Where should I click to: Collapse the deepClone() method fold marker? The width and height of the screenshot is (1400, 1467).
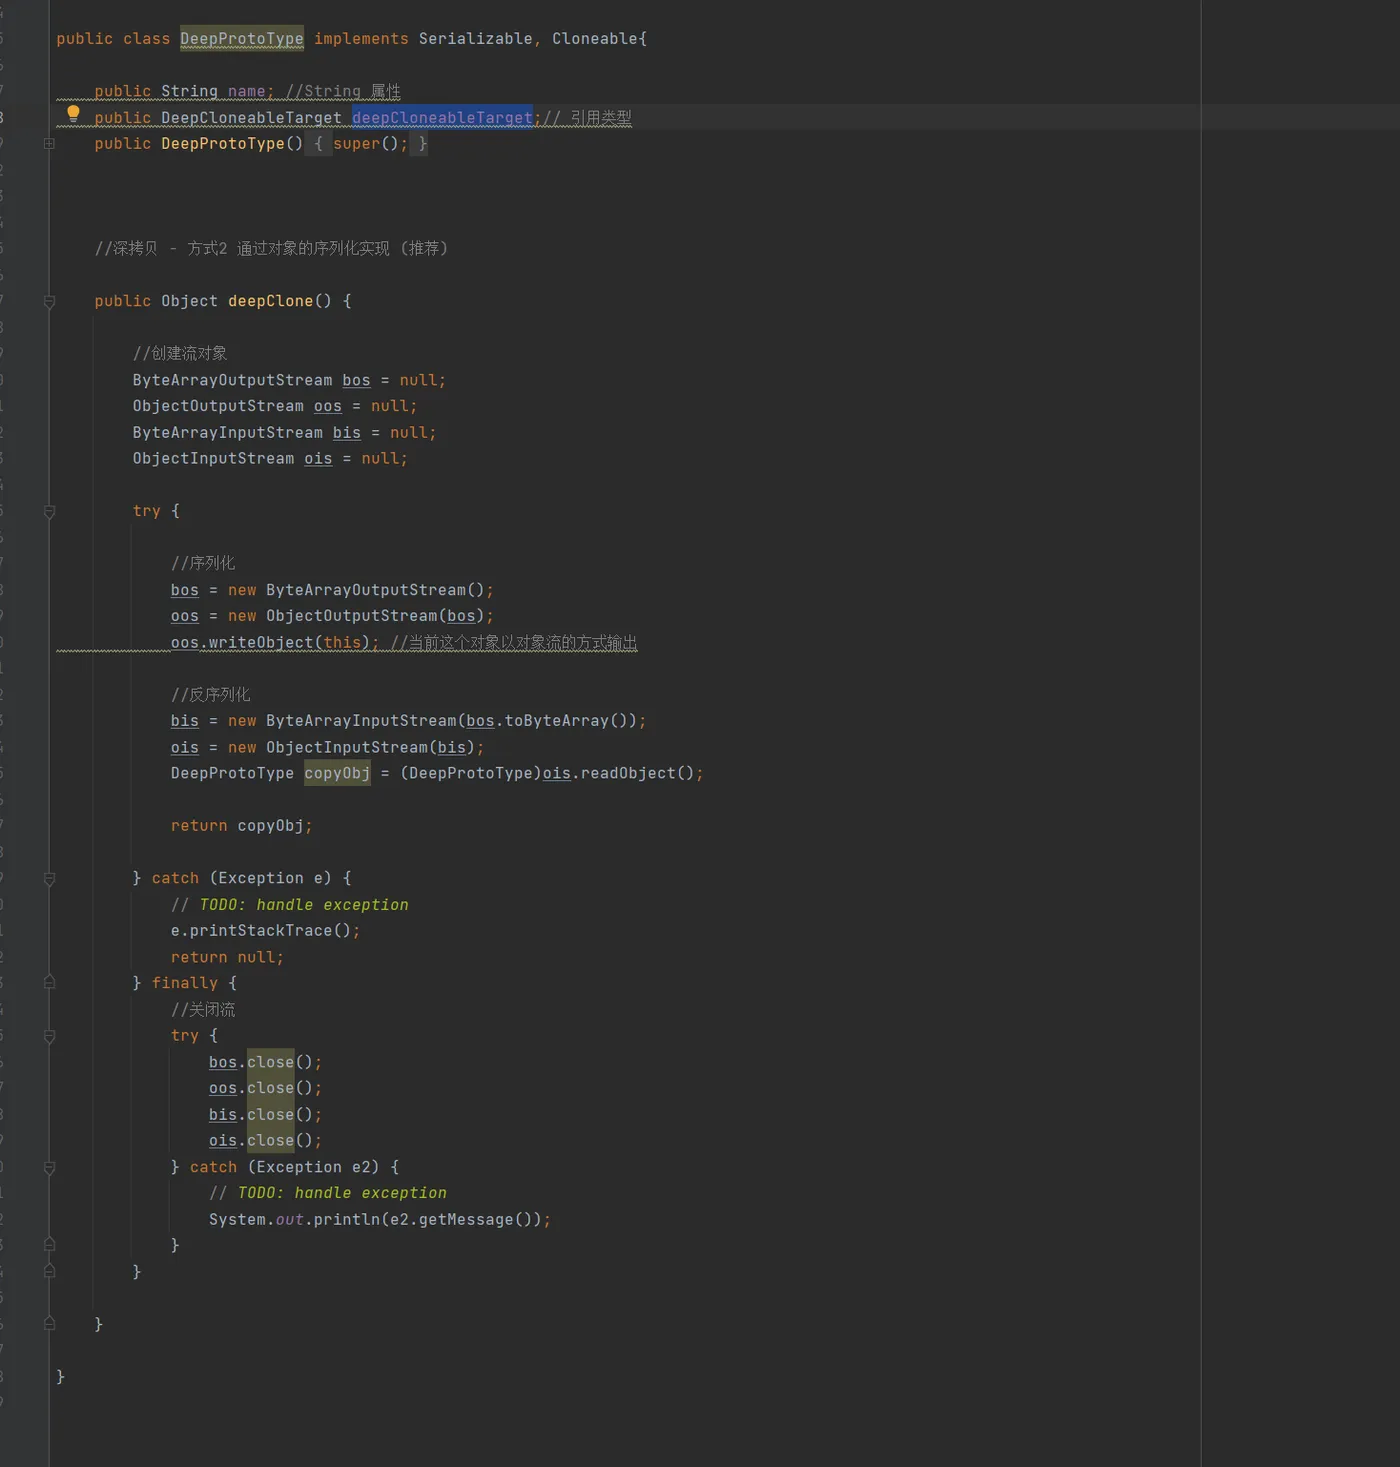tap(49, 302)
